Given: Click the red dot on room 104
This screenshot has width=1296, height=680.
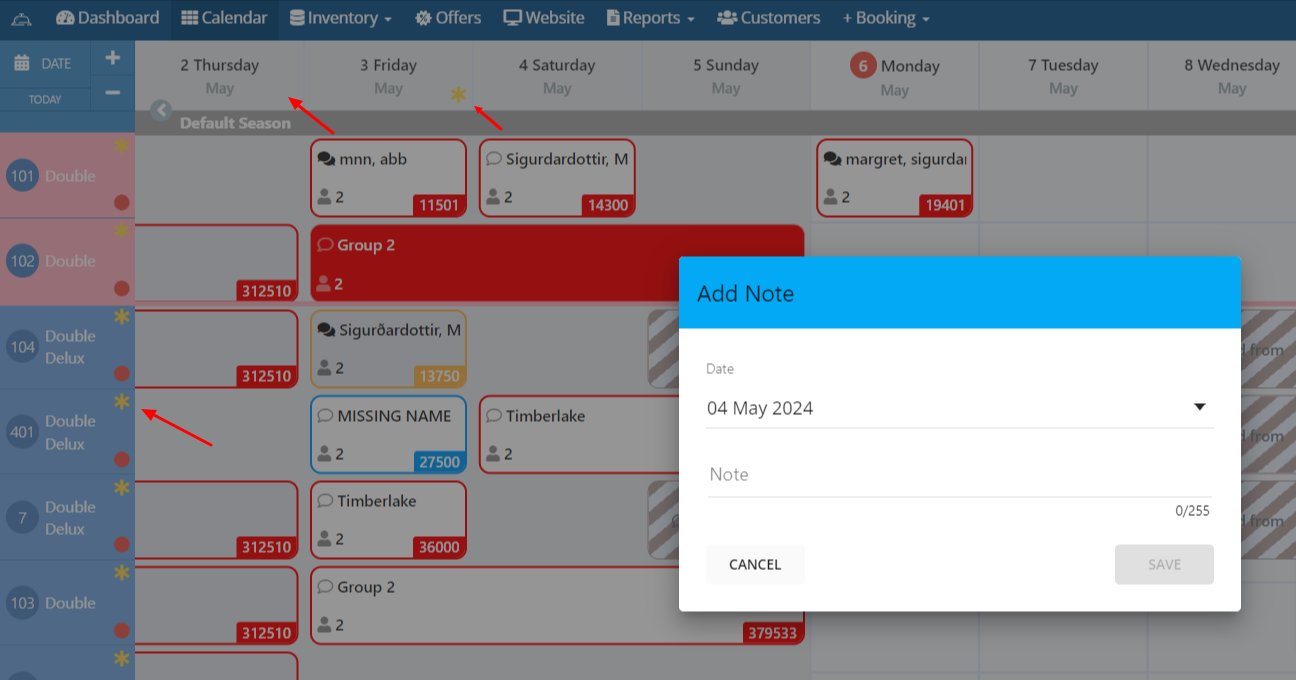Looking at the screenshot, I should pyautogui.click(x=122, y=374).
